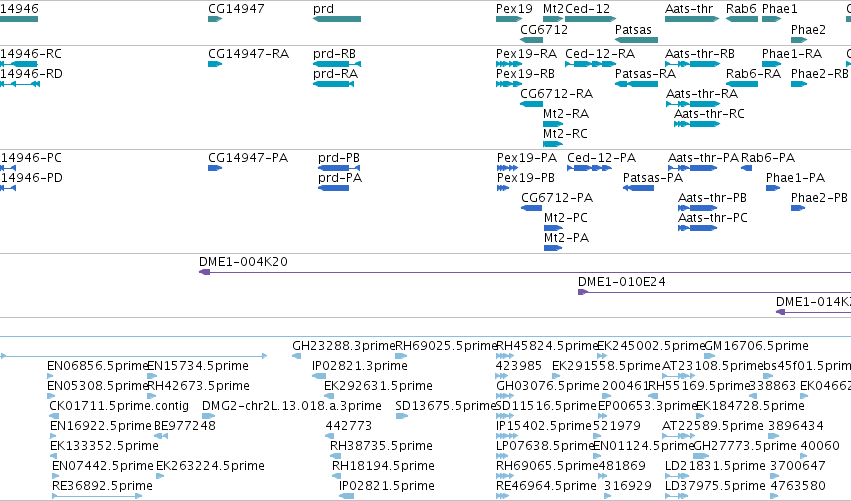The height and width of the screenshot is (501, 851).
Task: Select protein Pex19-PB
Action: pyautogui.click(x=503, y=188)
